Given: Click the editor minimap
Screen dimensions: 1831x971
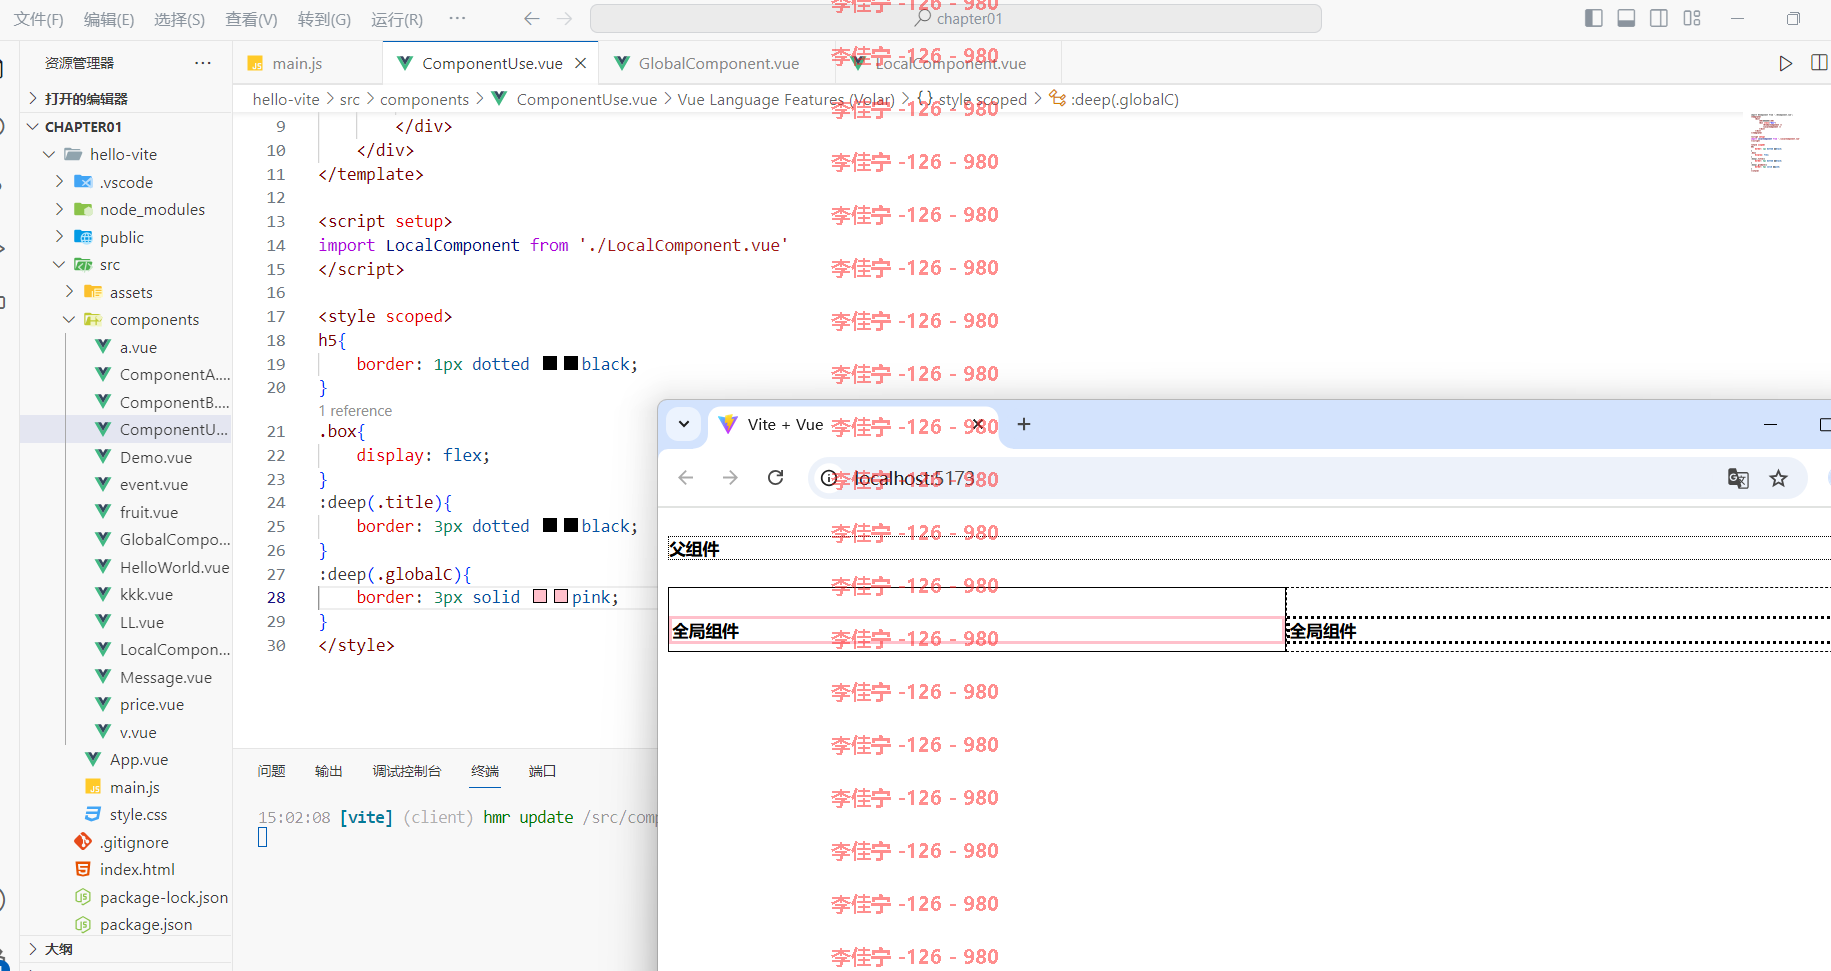Looking at the screenshot, I should 1775,142.
